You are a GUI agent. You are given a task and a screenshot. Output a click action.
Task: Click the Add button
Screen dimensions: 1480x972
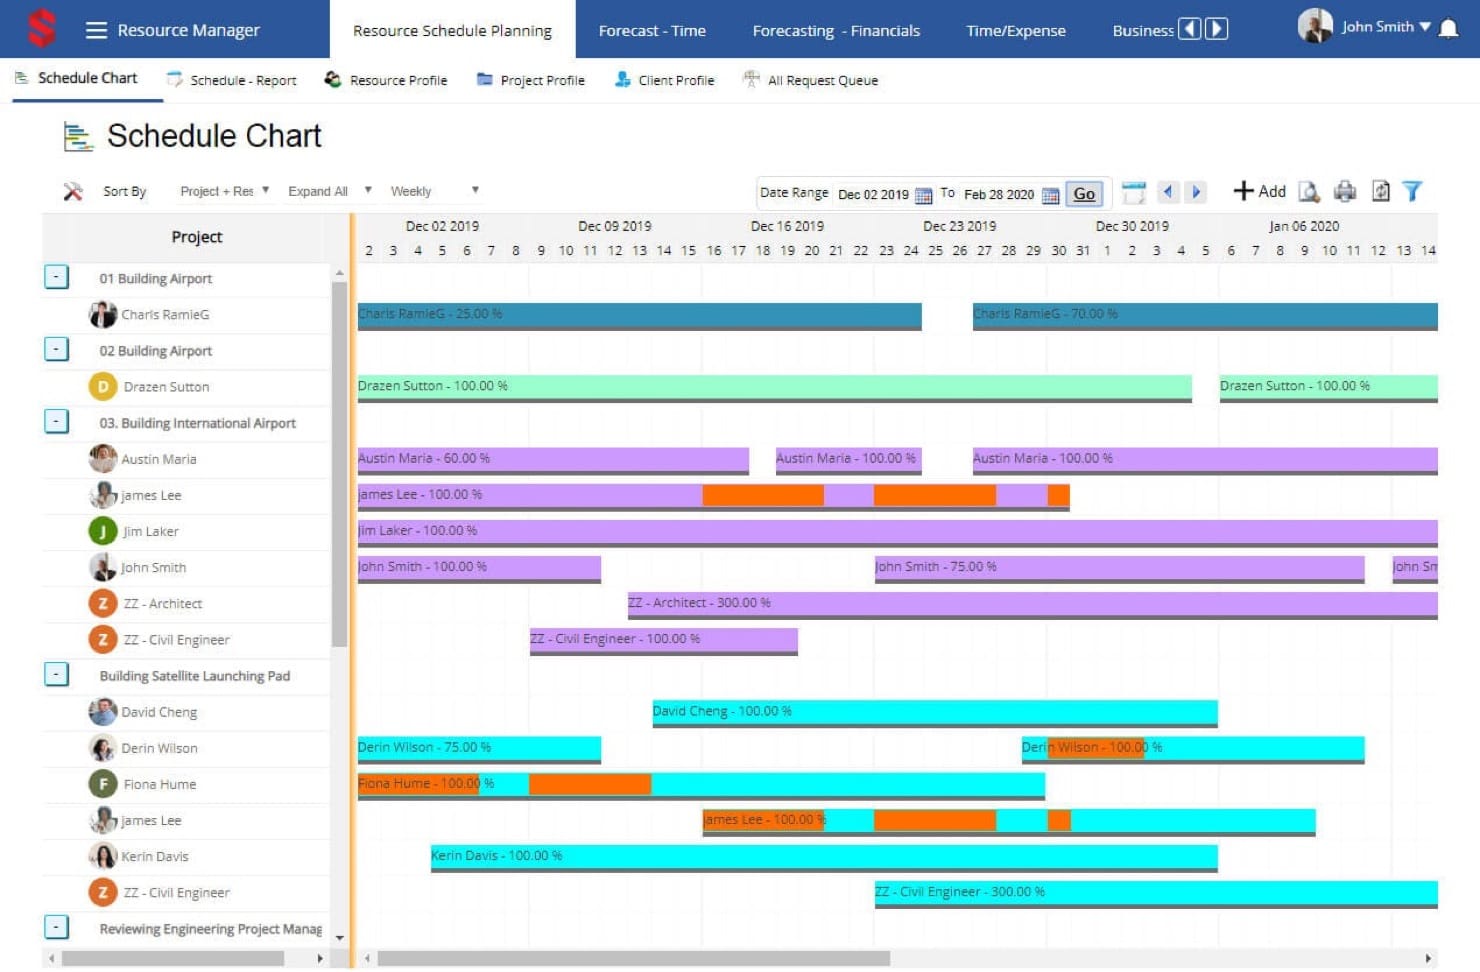pyautogui.click(x=1259, y=191)
